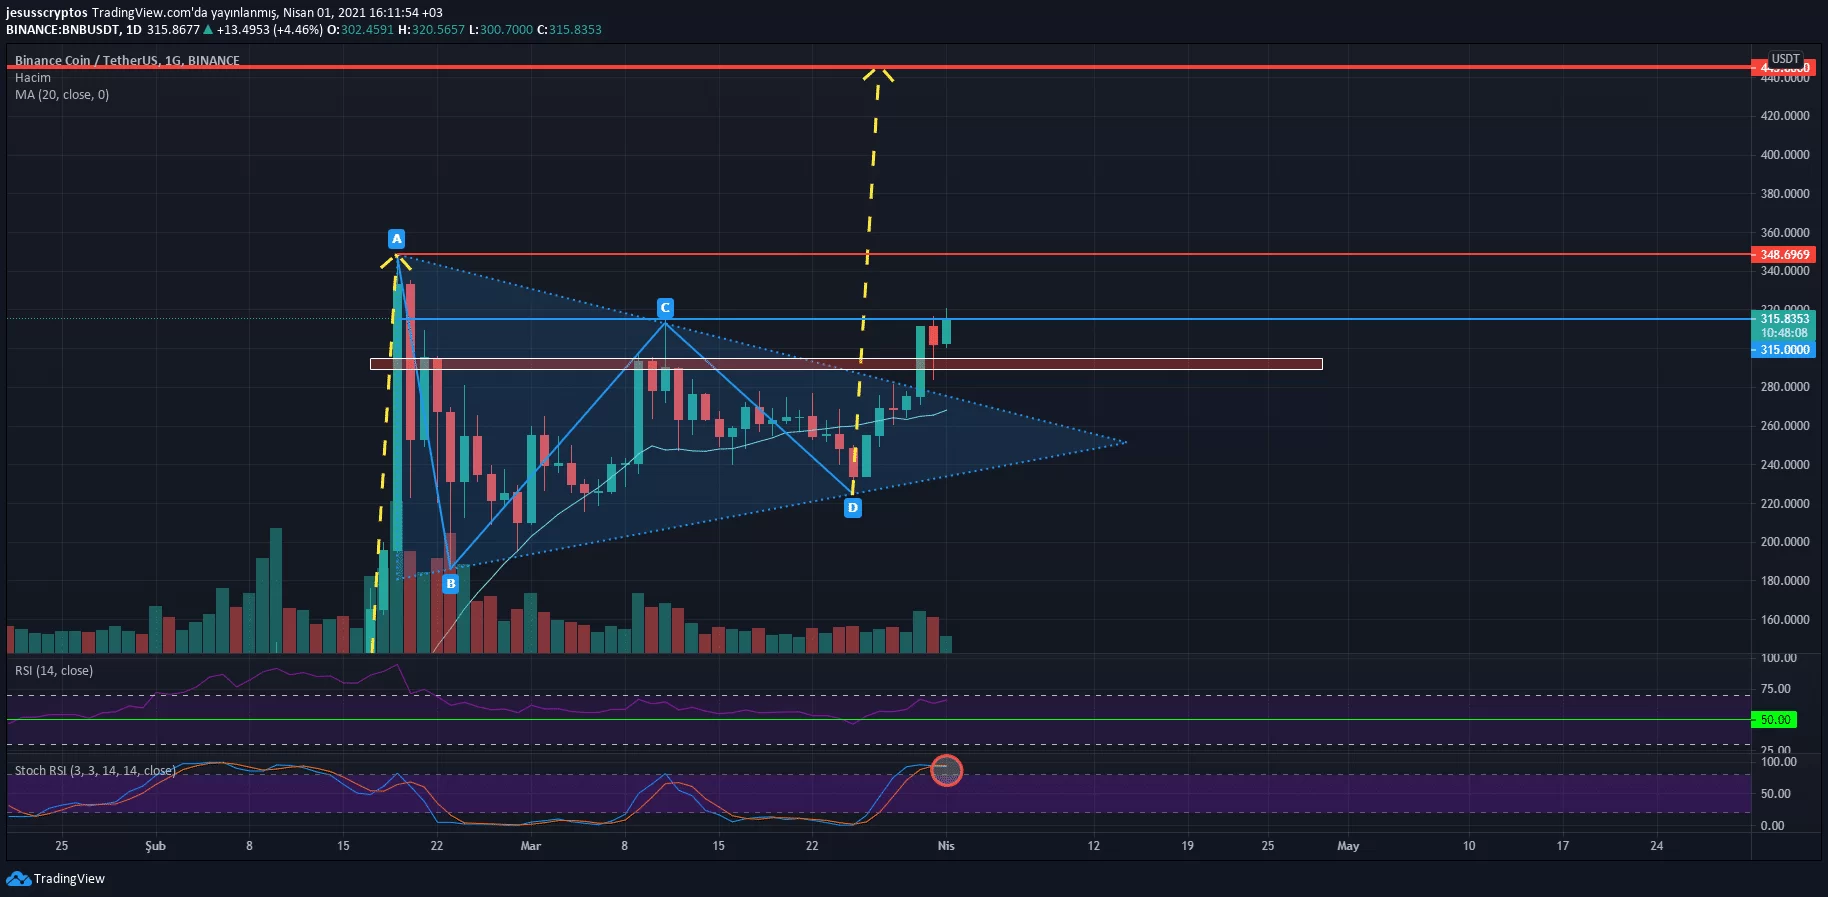Click the red circle on Stoch RSI
1828x897 pixels.
tap(946, 770)
